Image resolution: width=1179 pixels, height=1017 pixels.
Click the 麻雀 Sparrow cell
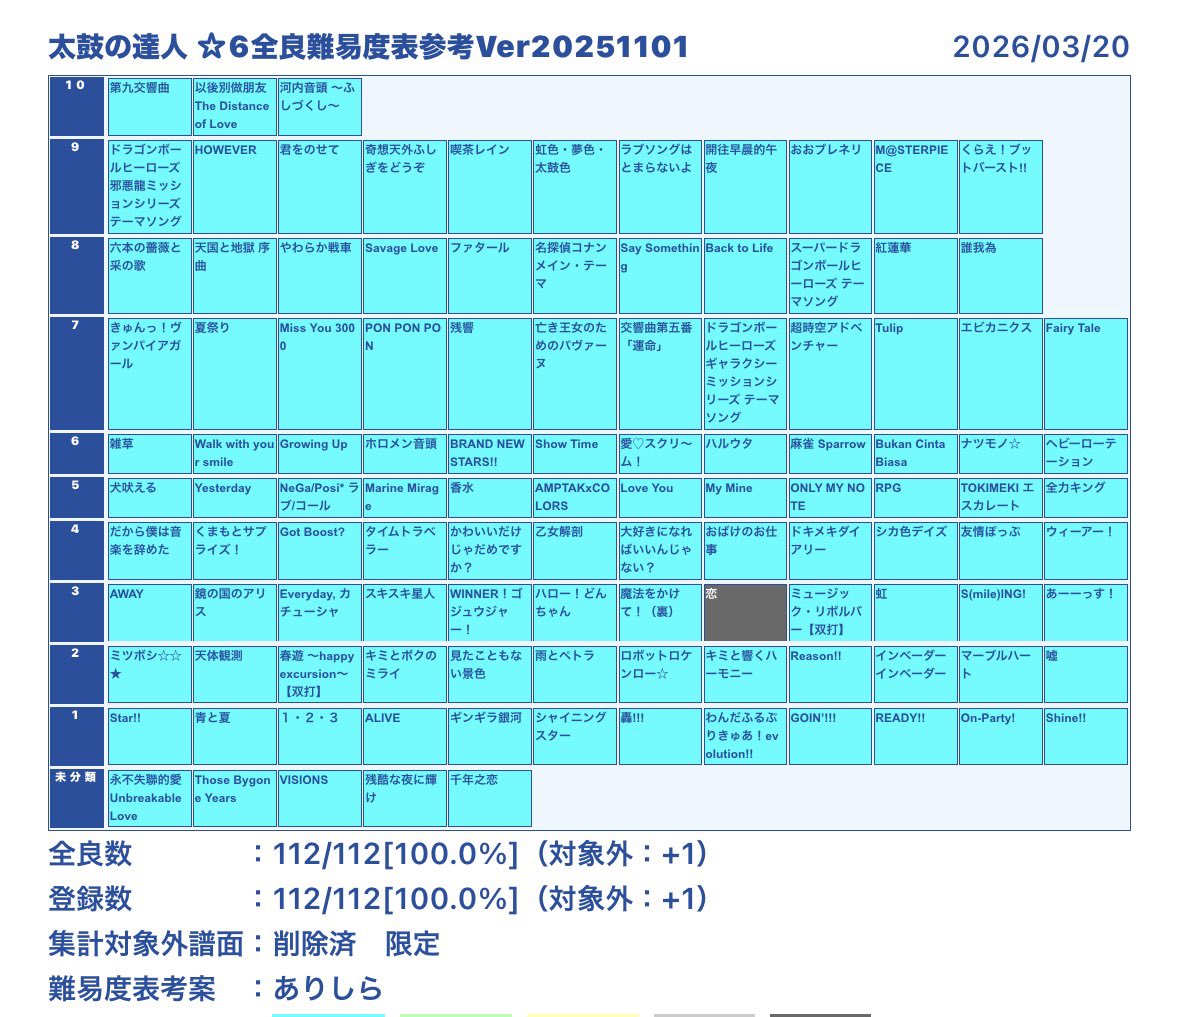point(830,453)
